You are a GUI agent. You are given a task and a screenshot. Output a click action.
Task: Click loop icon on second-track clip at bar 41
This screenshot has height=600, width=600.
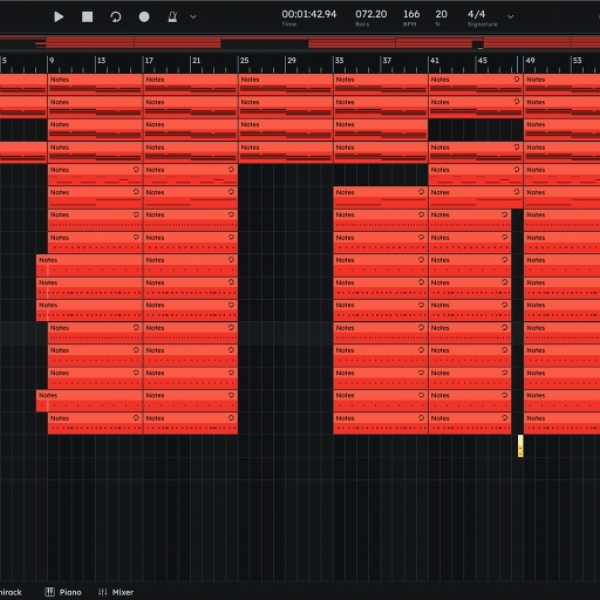coord(517,102)
